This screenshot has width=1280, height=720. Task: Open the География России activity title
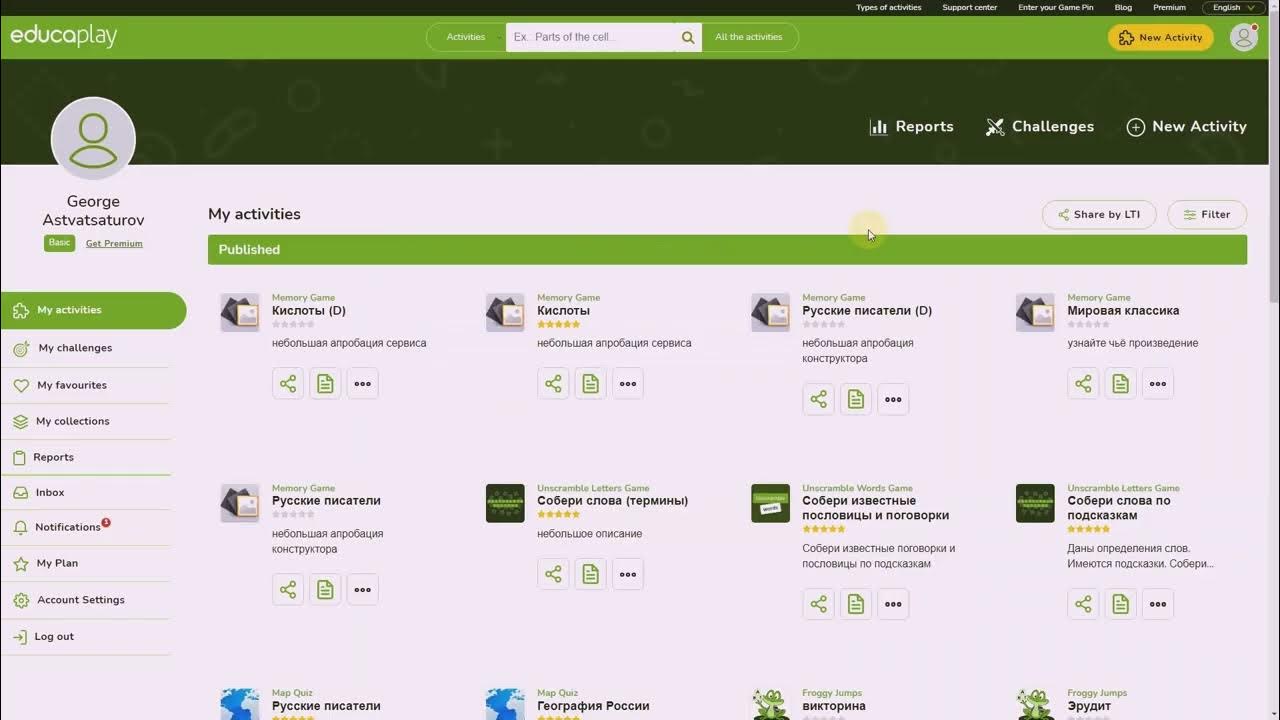593,706
